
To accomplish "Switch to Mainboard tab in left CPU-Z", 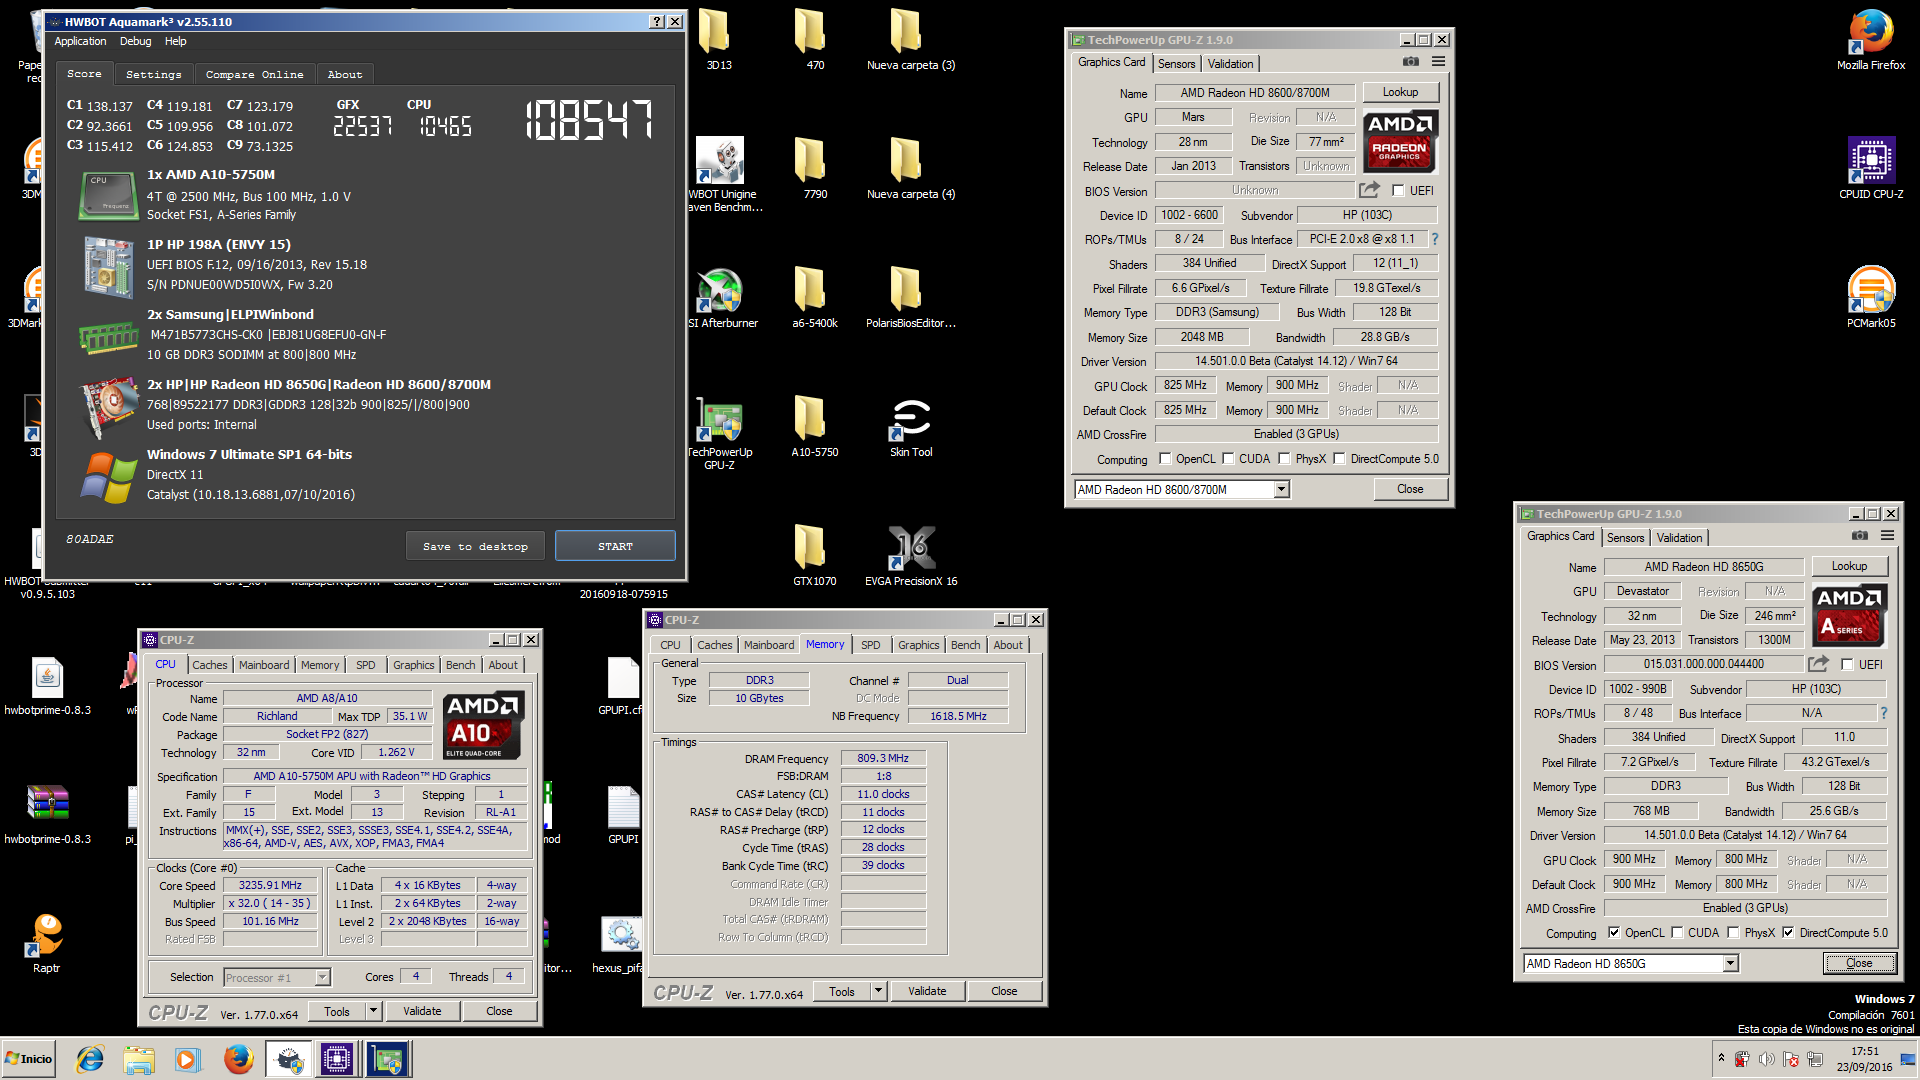I will [x=264, y=665].
